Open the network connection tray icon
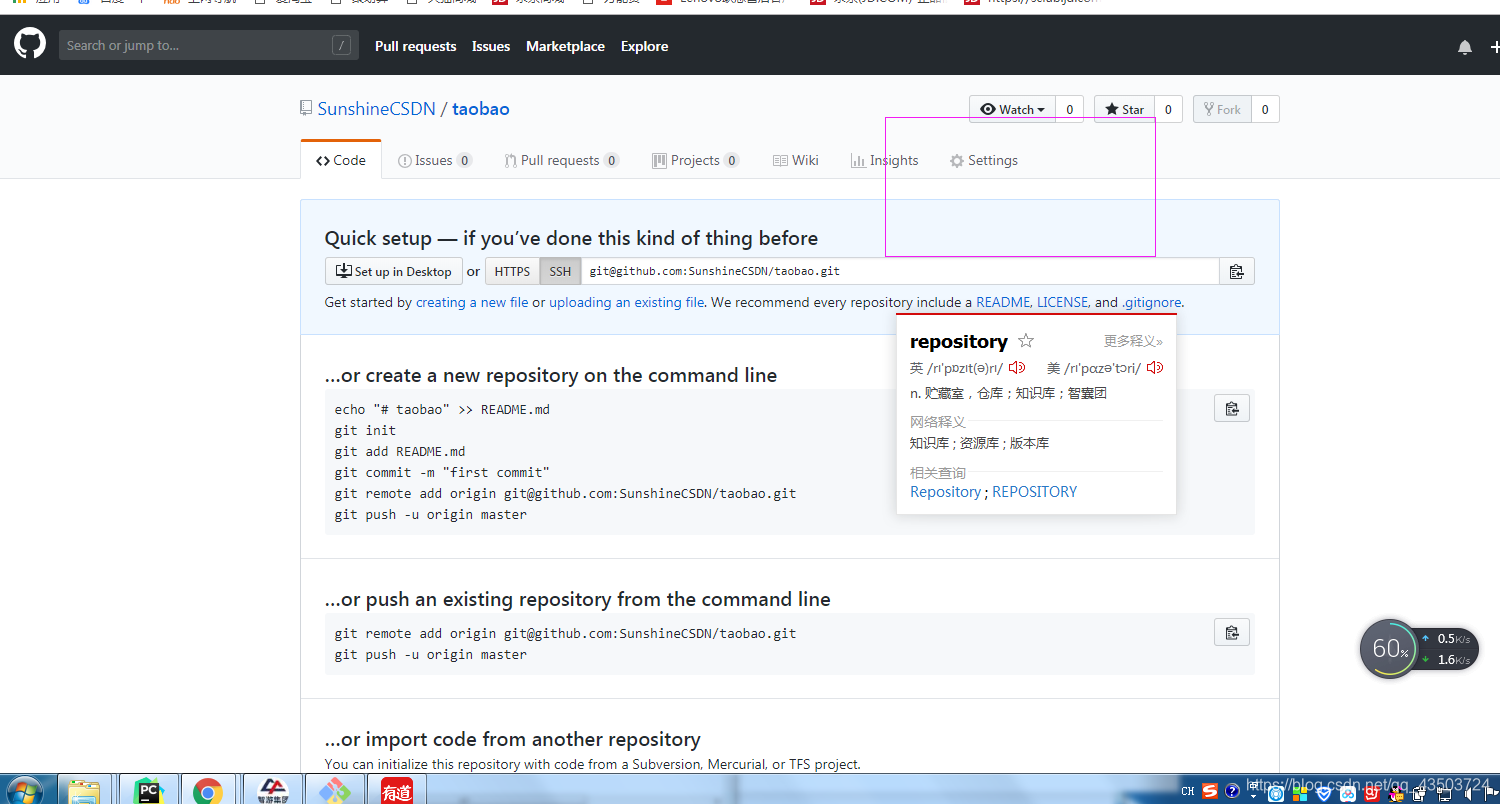The image size is (1500, 804). click(x=1445, y=792)
